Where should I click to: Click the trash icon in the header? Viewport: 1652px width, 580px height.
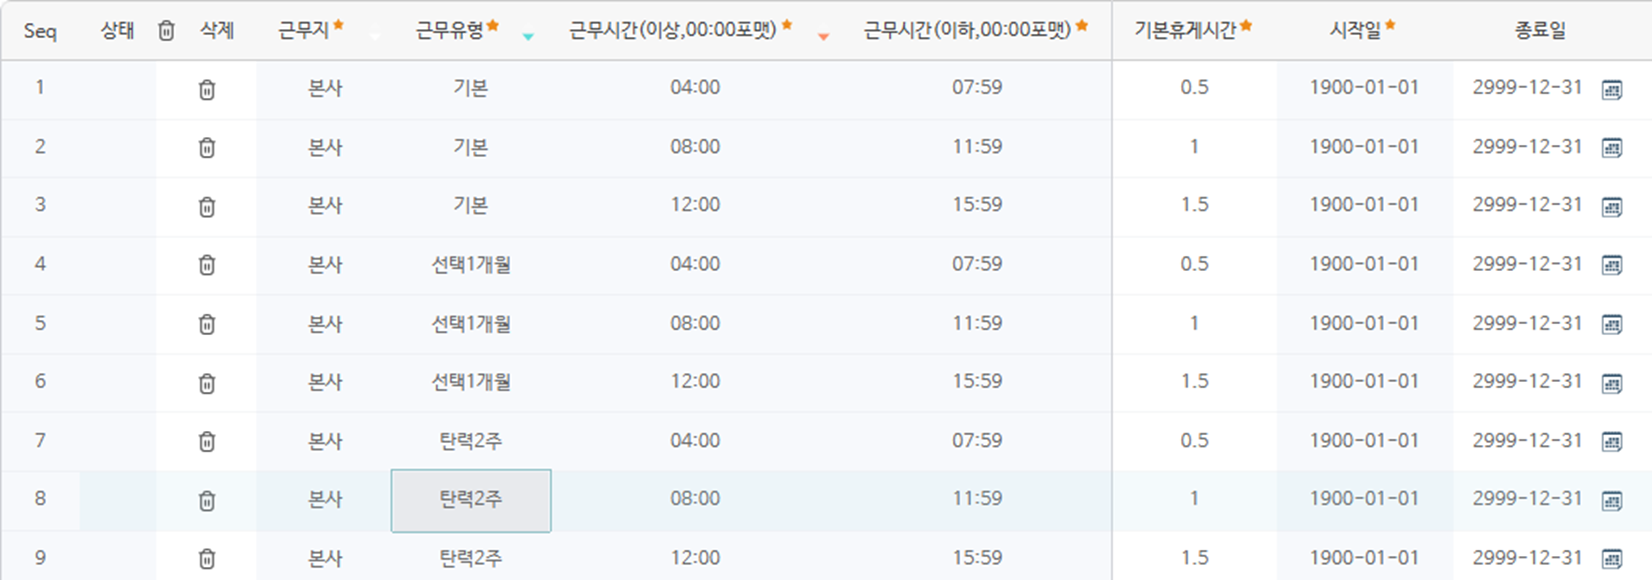coord(167,31)
